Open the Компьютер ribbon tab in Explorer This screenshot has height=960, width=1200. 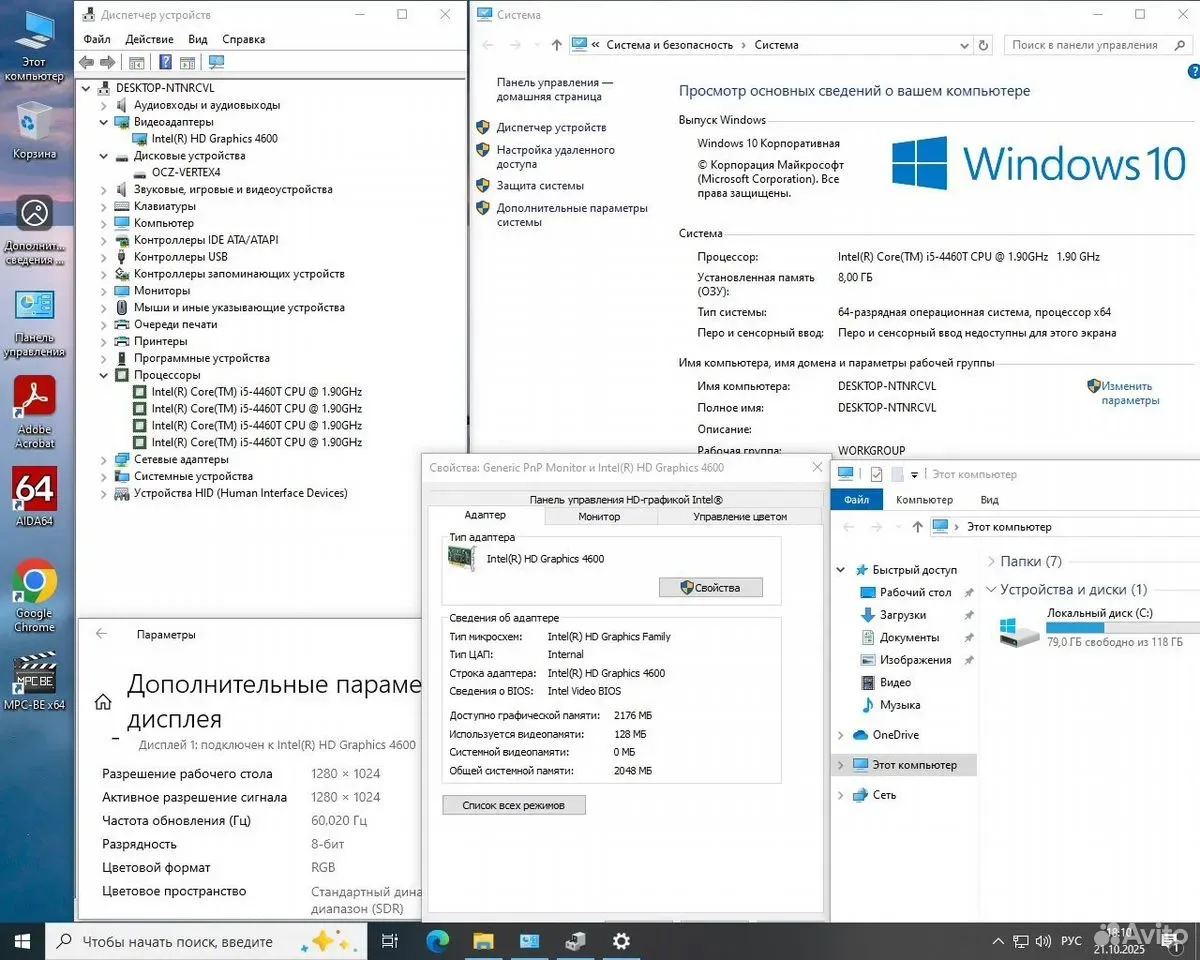tap(924, 499)
